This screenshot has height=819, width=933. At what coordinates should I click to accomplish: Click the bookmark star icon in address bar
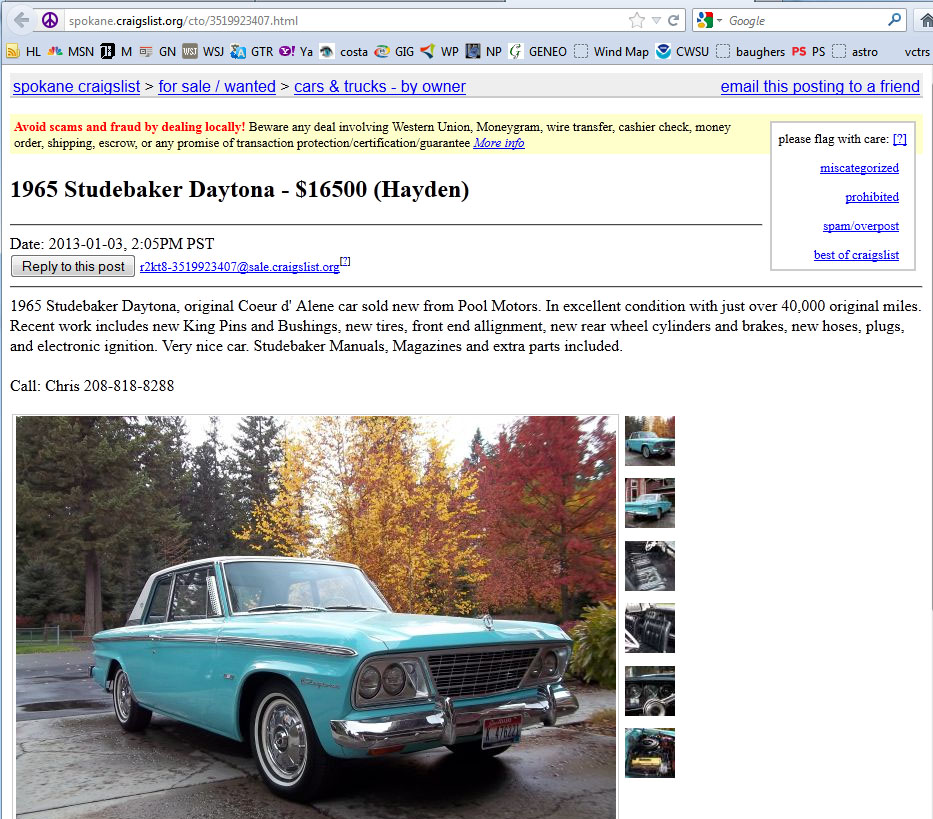click(637, 20)
